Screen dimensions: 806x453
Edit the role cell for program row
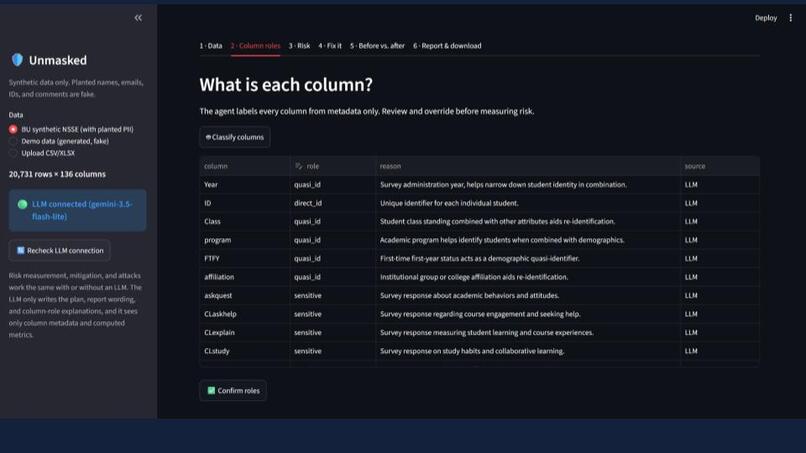click(333, 240)
